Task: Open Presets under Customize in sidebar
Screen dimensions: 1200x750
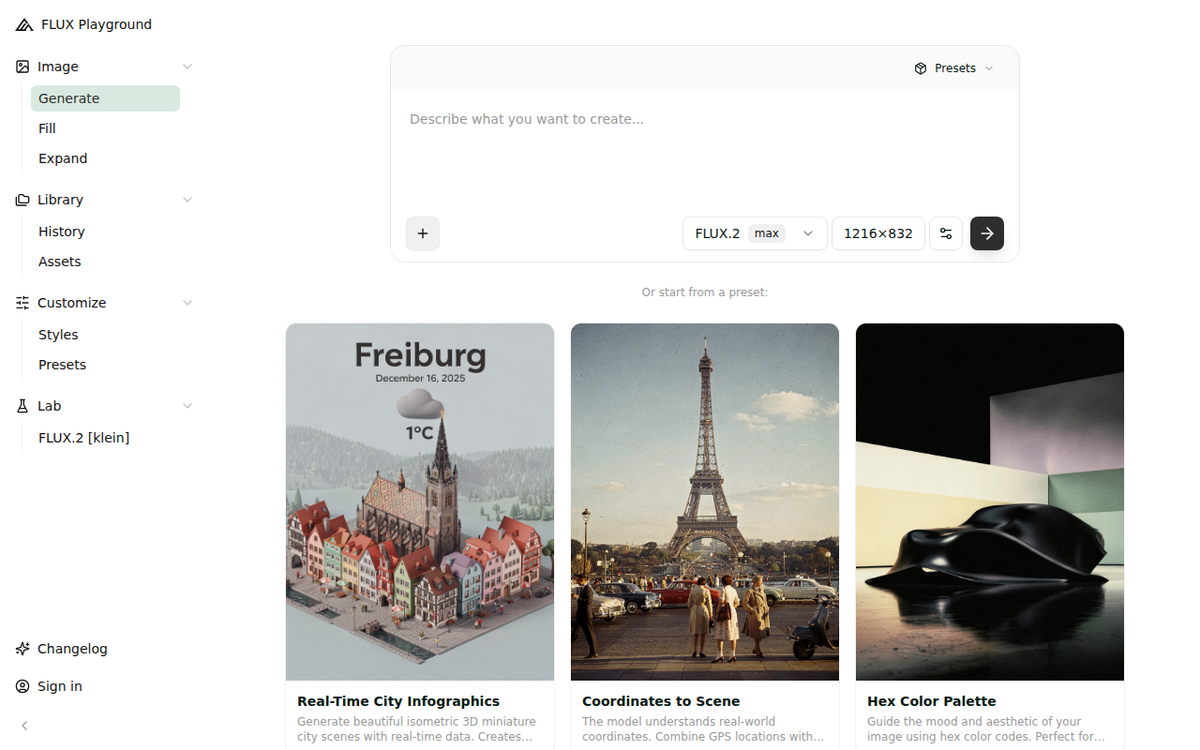Action: (105, 364)
